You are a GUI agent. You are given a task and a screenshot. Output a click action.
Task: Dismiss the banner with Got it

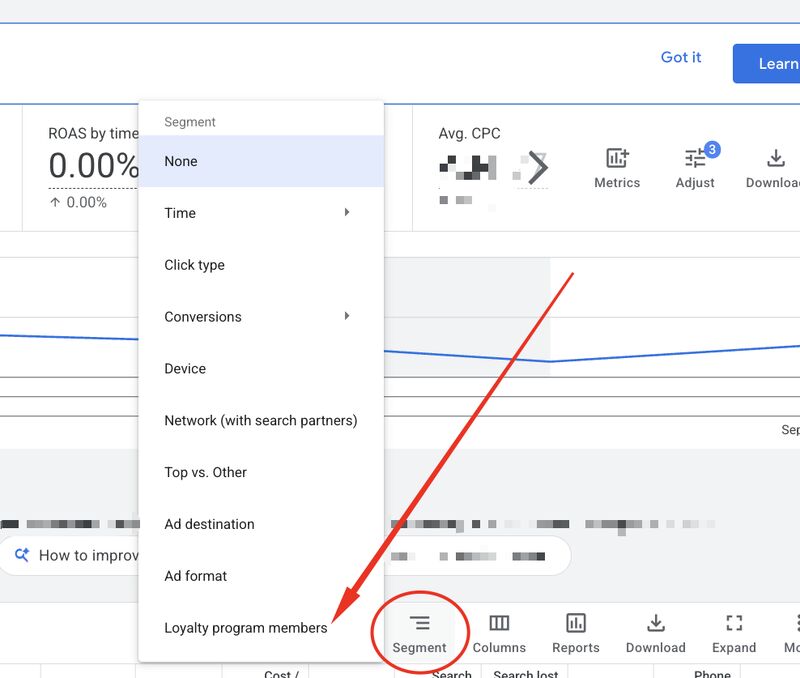[x=681, y=57]
